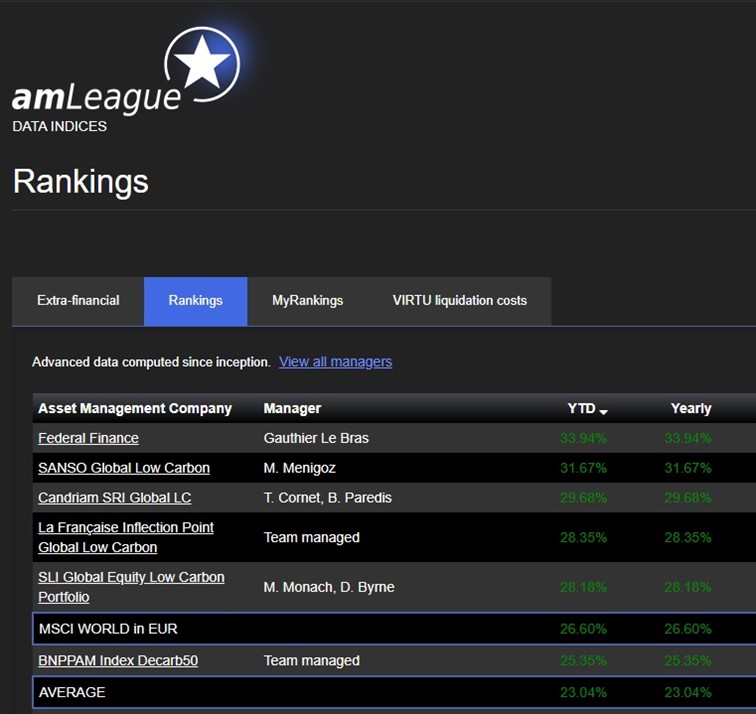The height and width of the screenshot is (714, 756).
Task: Click Federal Finance YTD value 33.94%
Action: coord(583,438)
